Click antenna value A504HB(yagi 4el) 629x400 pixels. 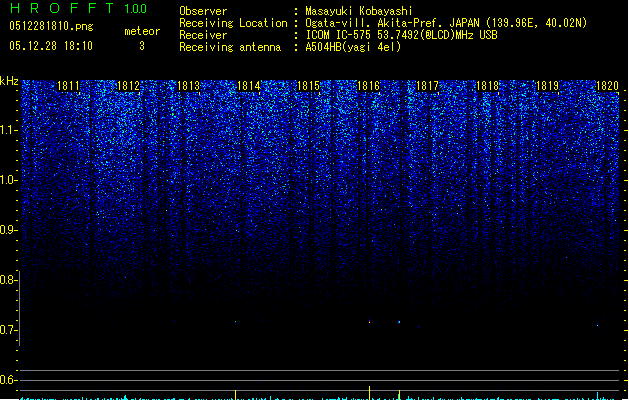tap(353, 47)
